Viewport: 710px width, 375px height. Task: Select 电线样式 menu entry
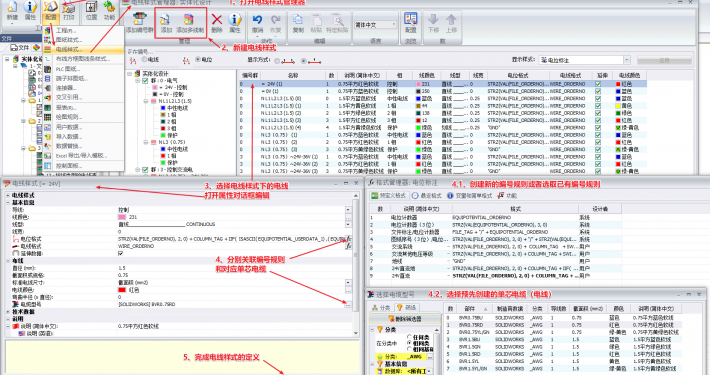coord(83,49)
